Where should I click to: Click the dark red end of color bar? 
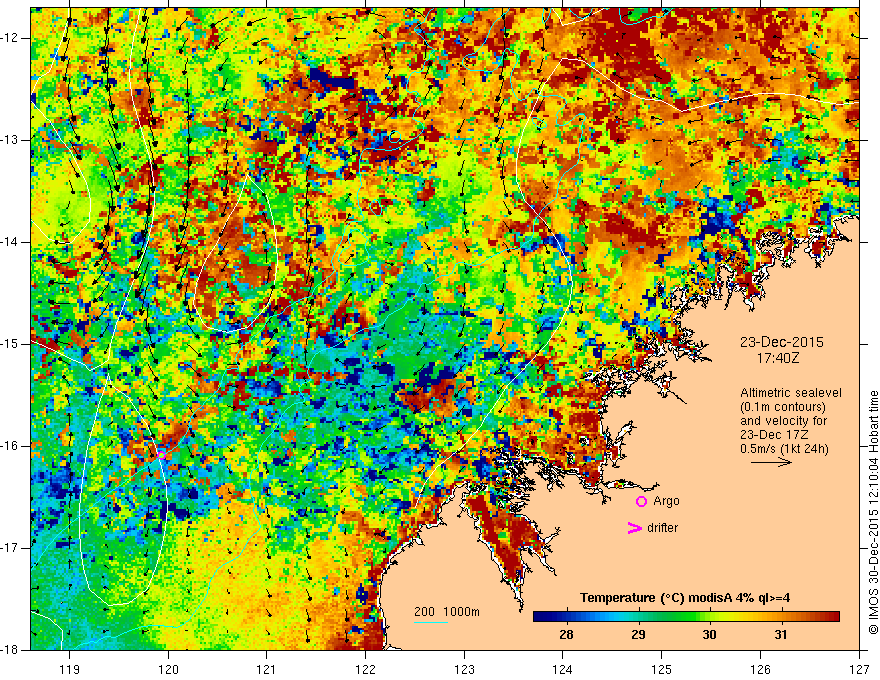832,617
